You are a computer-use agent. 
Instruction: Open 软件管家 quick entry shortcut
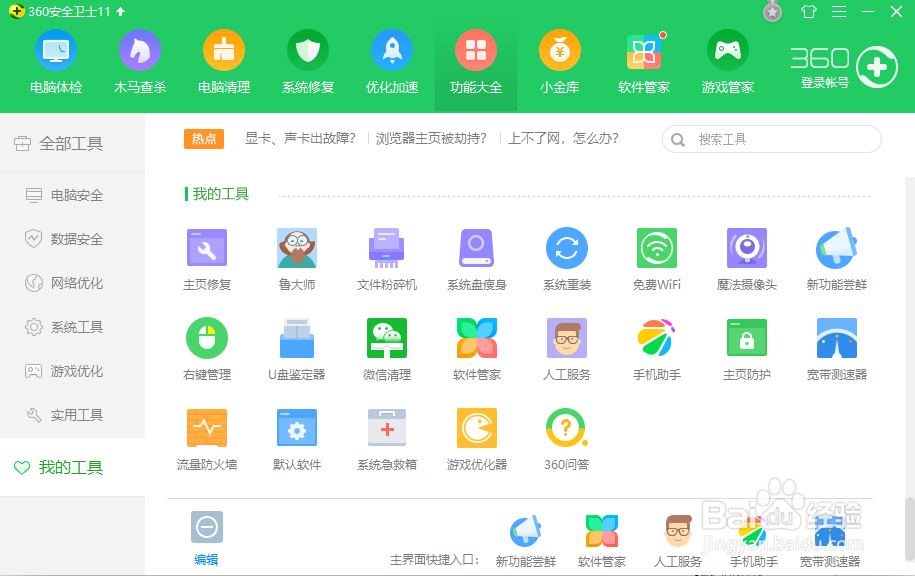pyautogui.click(x=602, y=542)
